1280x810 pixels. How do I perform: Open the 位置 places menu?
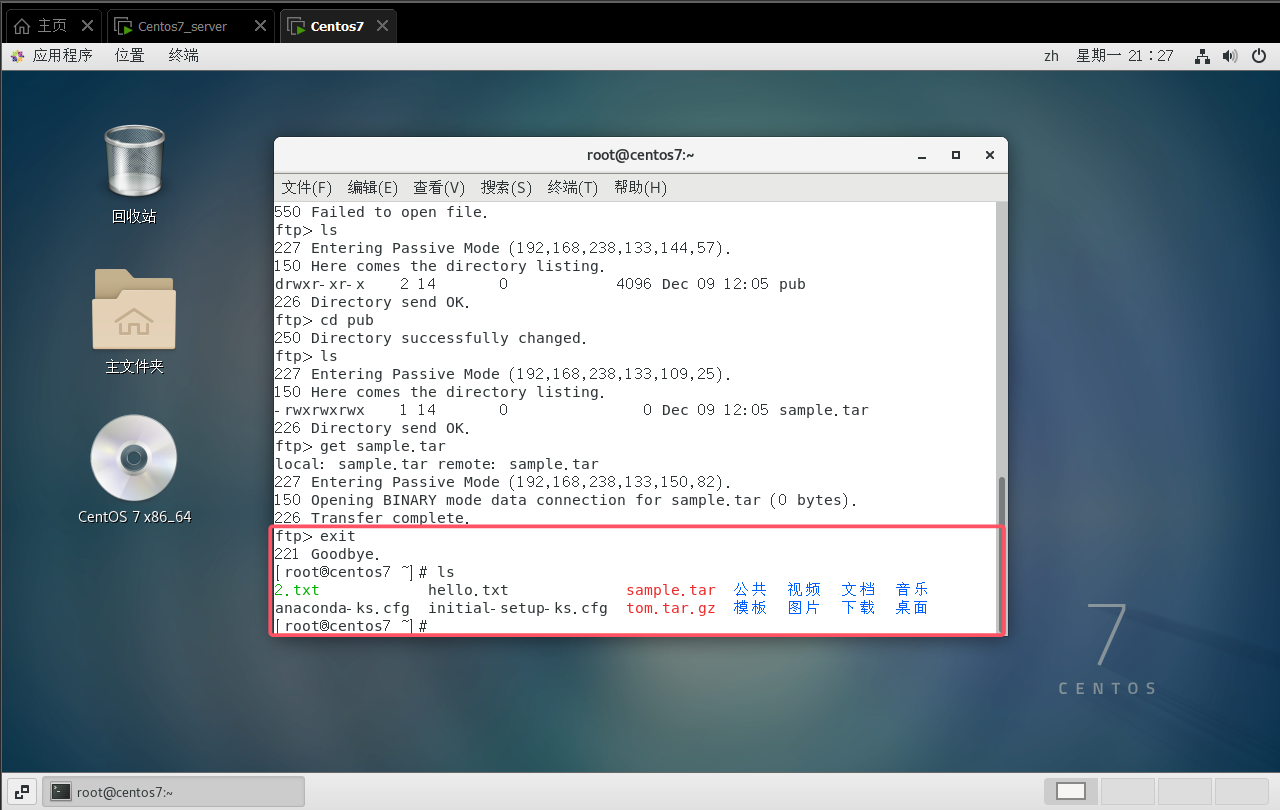click(129, 56)
